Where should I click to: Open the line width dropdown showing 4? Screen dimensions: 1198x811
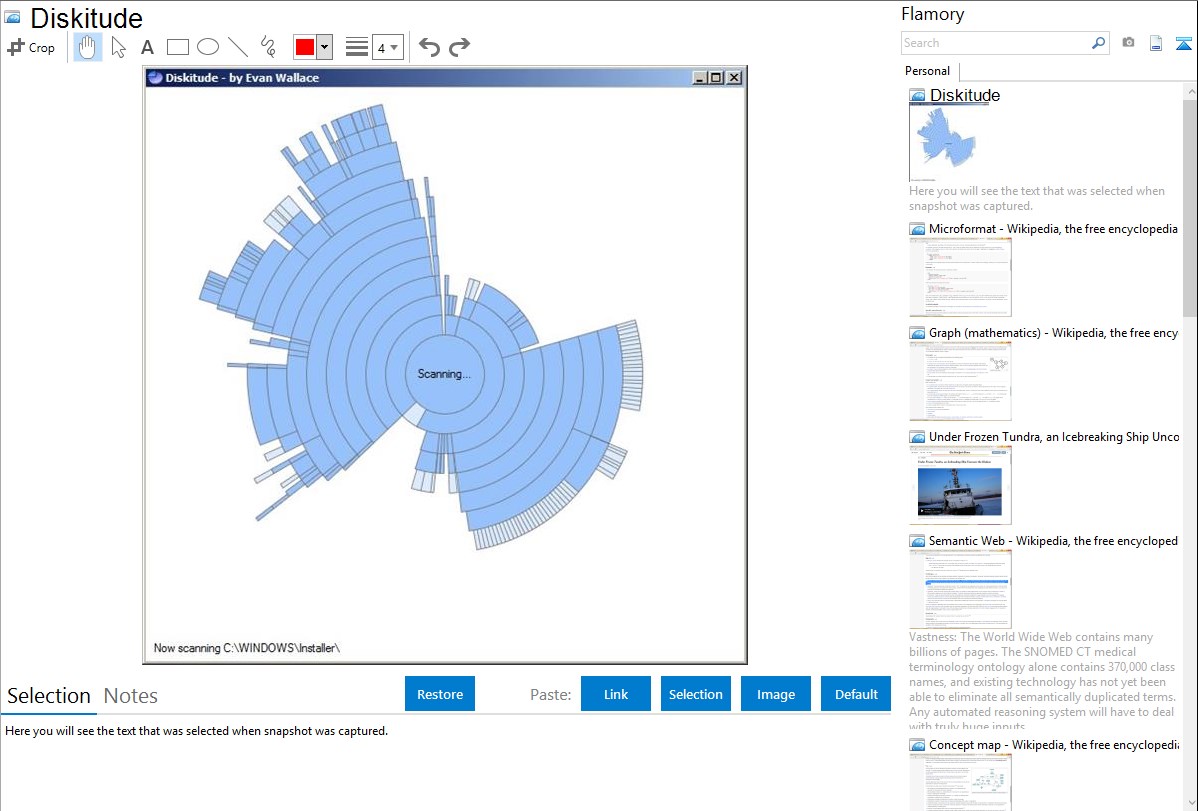pyautogui.click(x=388, y=47)
